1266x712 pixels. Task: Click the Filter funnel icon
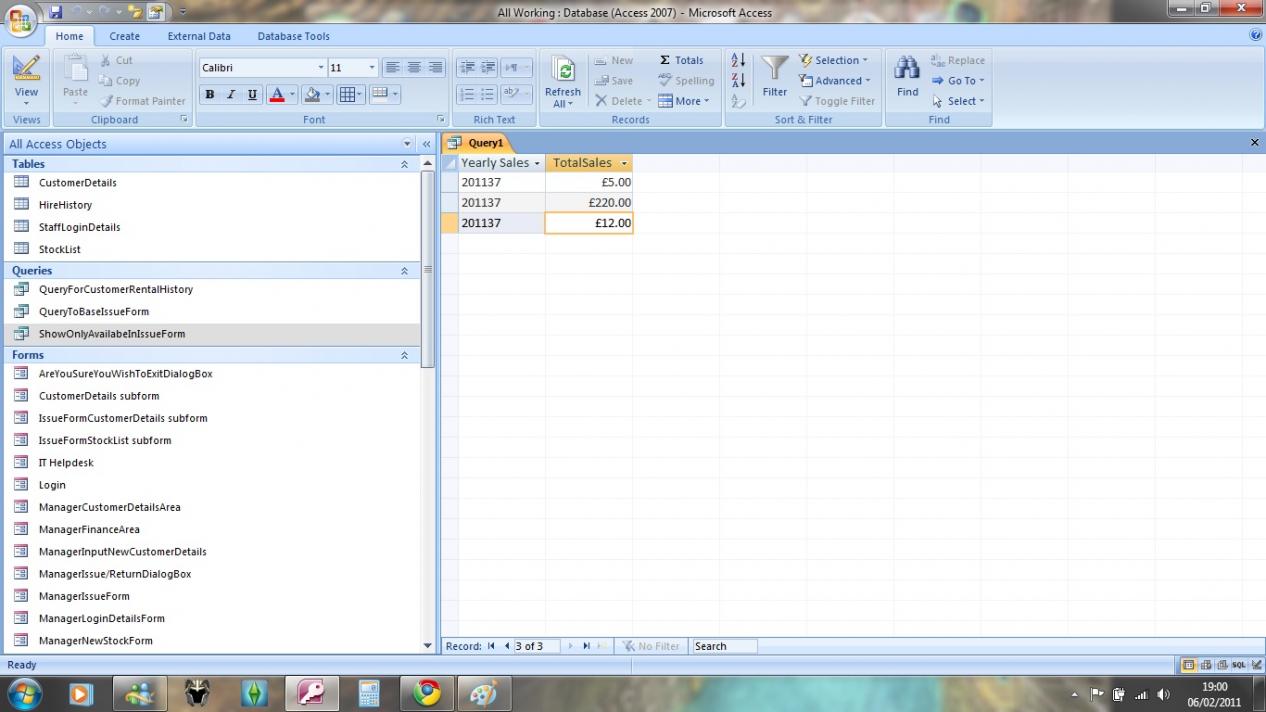pos(775,68)
